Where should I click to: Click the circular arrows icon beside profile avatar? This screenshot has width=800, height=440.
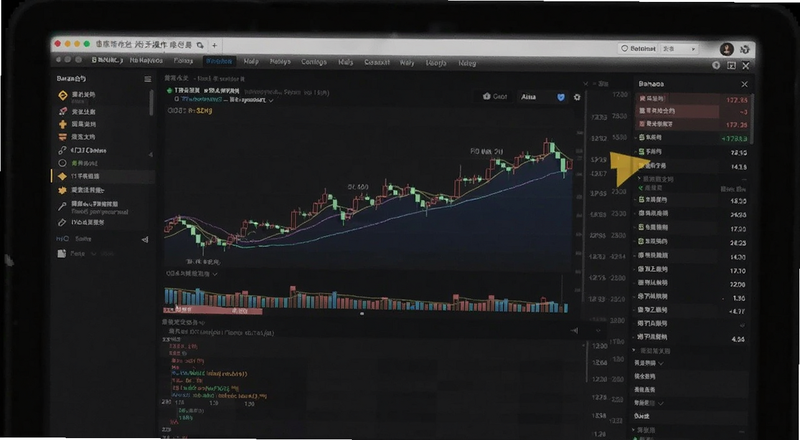click(x=744, y=50)
